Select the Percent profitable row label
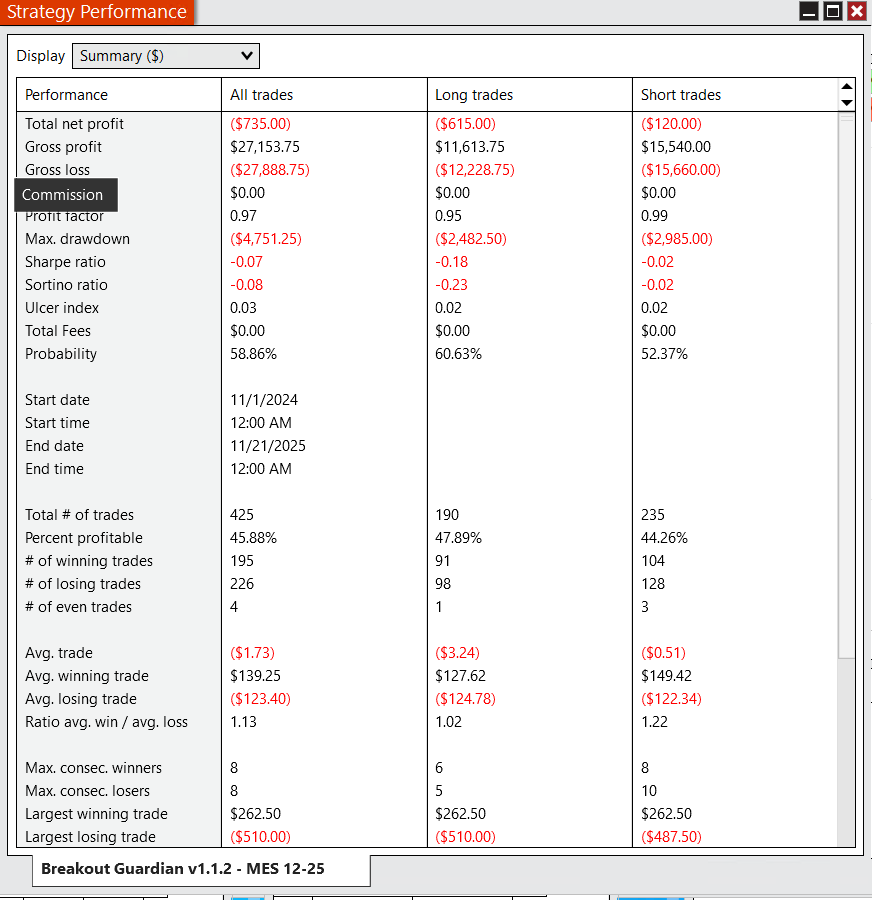This screenshot has height=900, width=872. 84,538
